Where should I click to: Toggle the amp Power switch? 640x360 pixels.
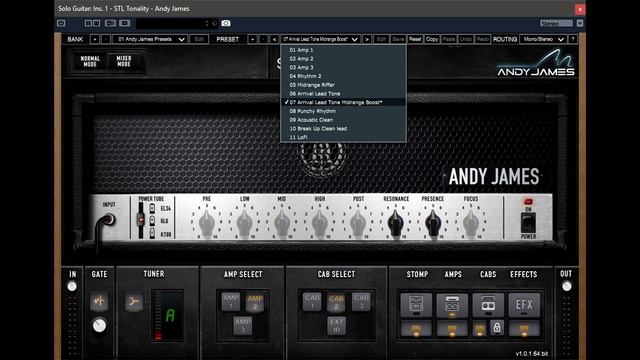528,222
